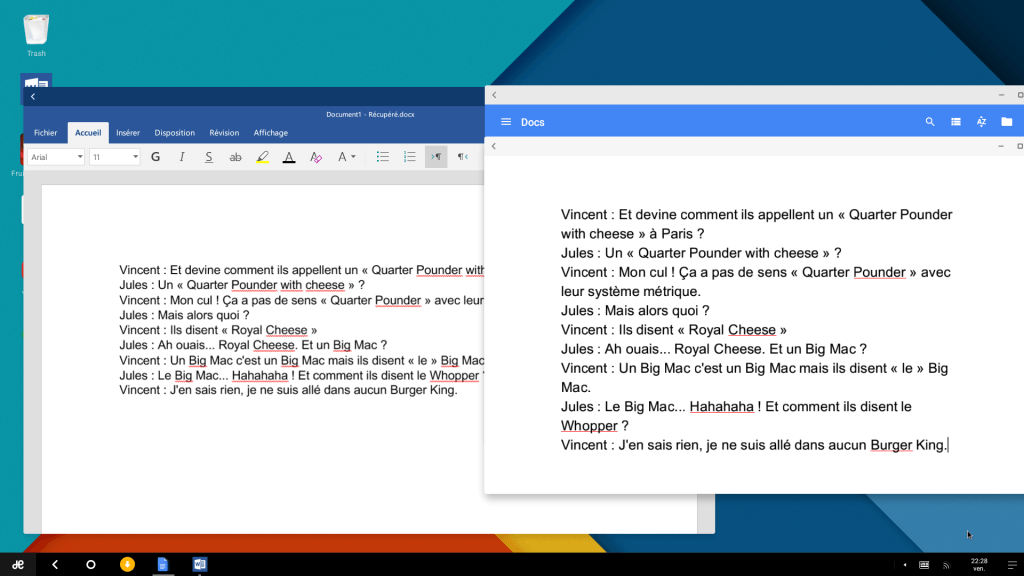Apply red font color in Word

pos(289,157)
